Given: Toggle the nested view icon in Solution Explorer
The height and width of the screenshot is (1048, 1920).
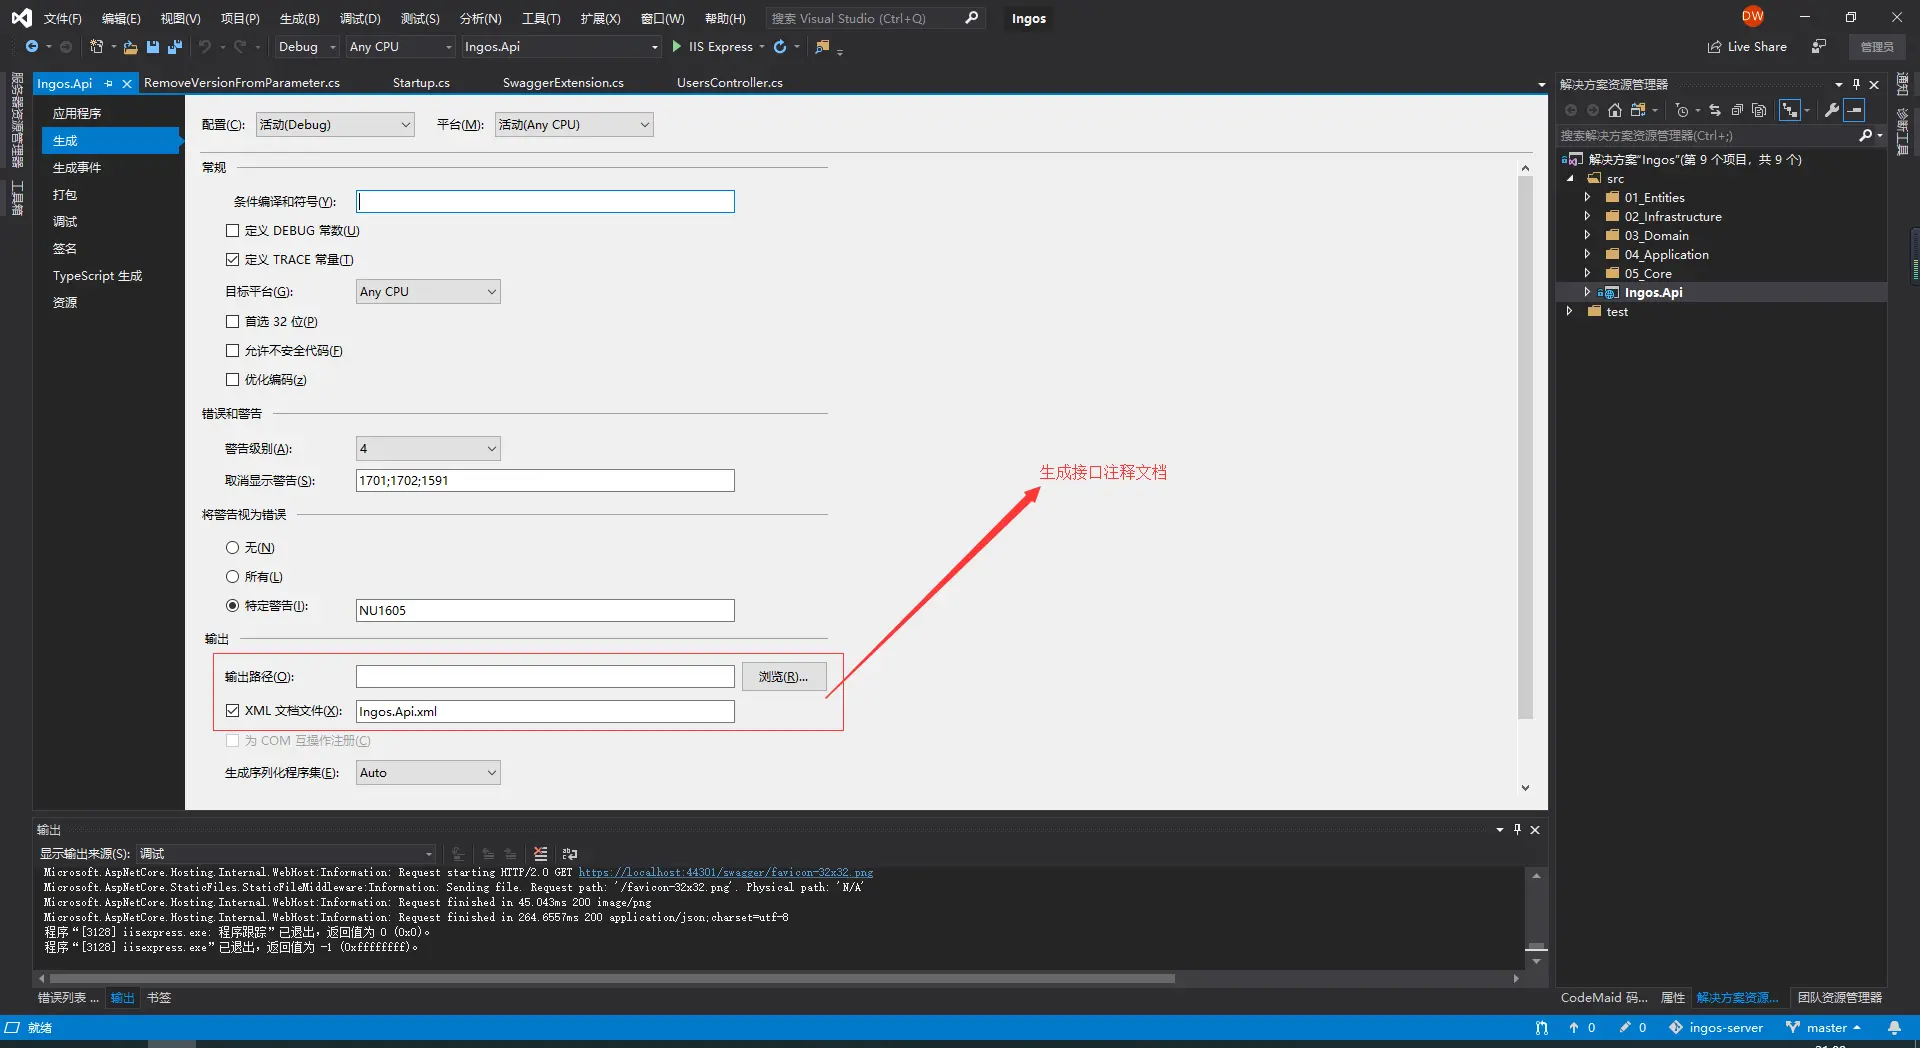Looking at the screenshot, I should click(1790, 110).
